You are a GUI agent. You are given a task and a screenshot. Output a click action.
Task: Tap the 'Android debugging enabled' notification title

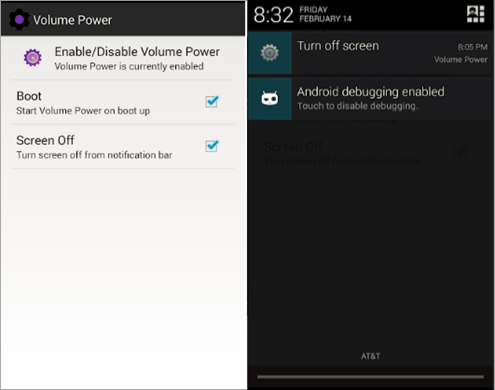371,92
